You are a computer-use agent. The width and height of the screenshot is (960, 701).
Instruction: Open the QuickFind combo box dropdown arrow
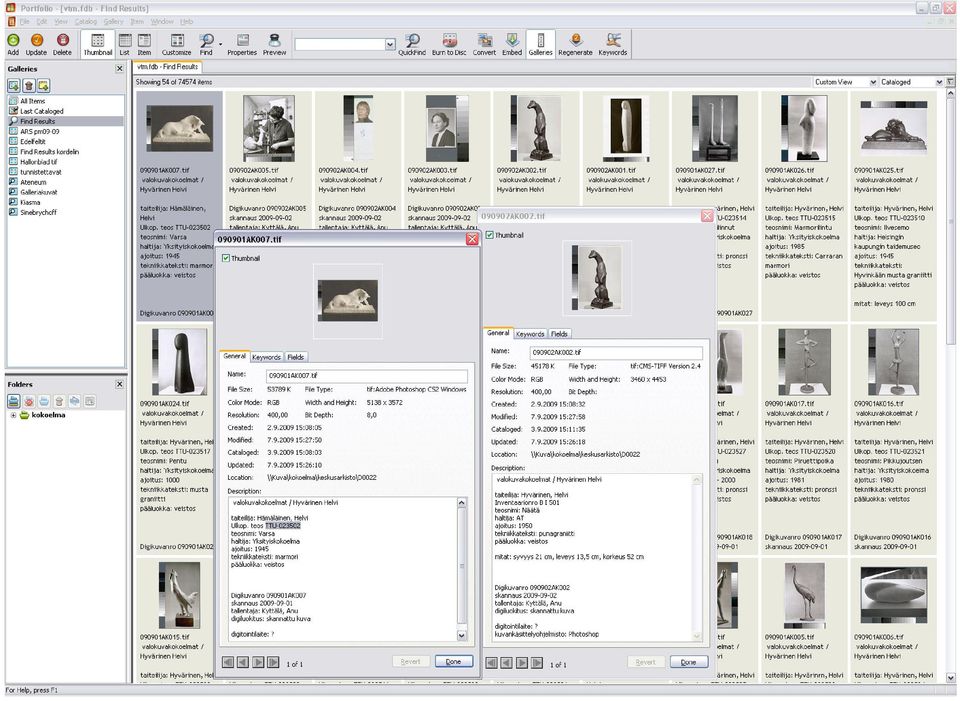click(390, 45)
